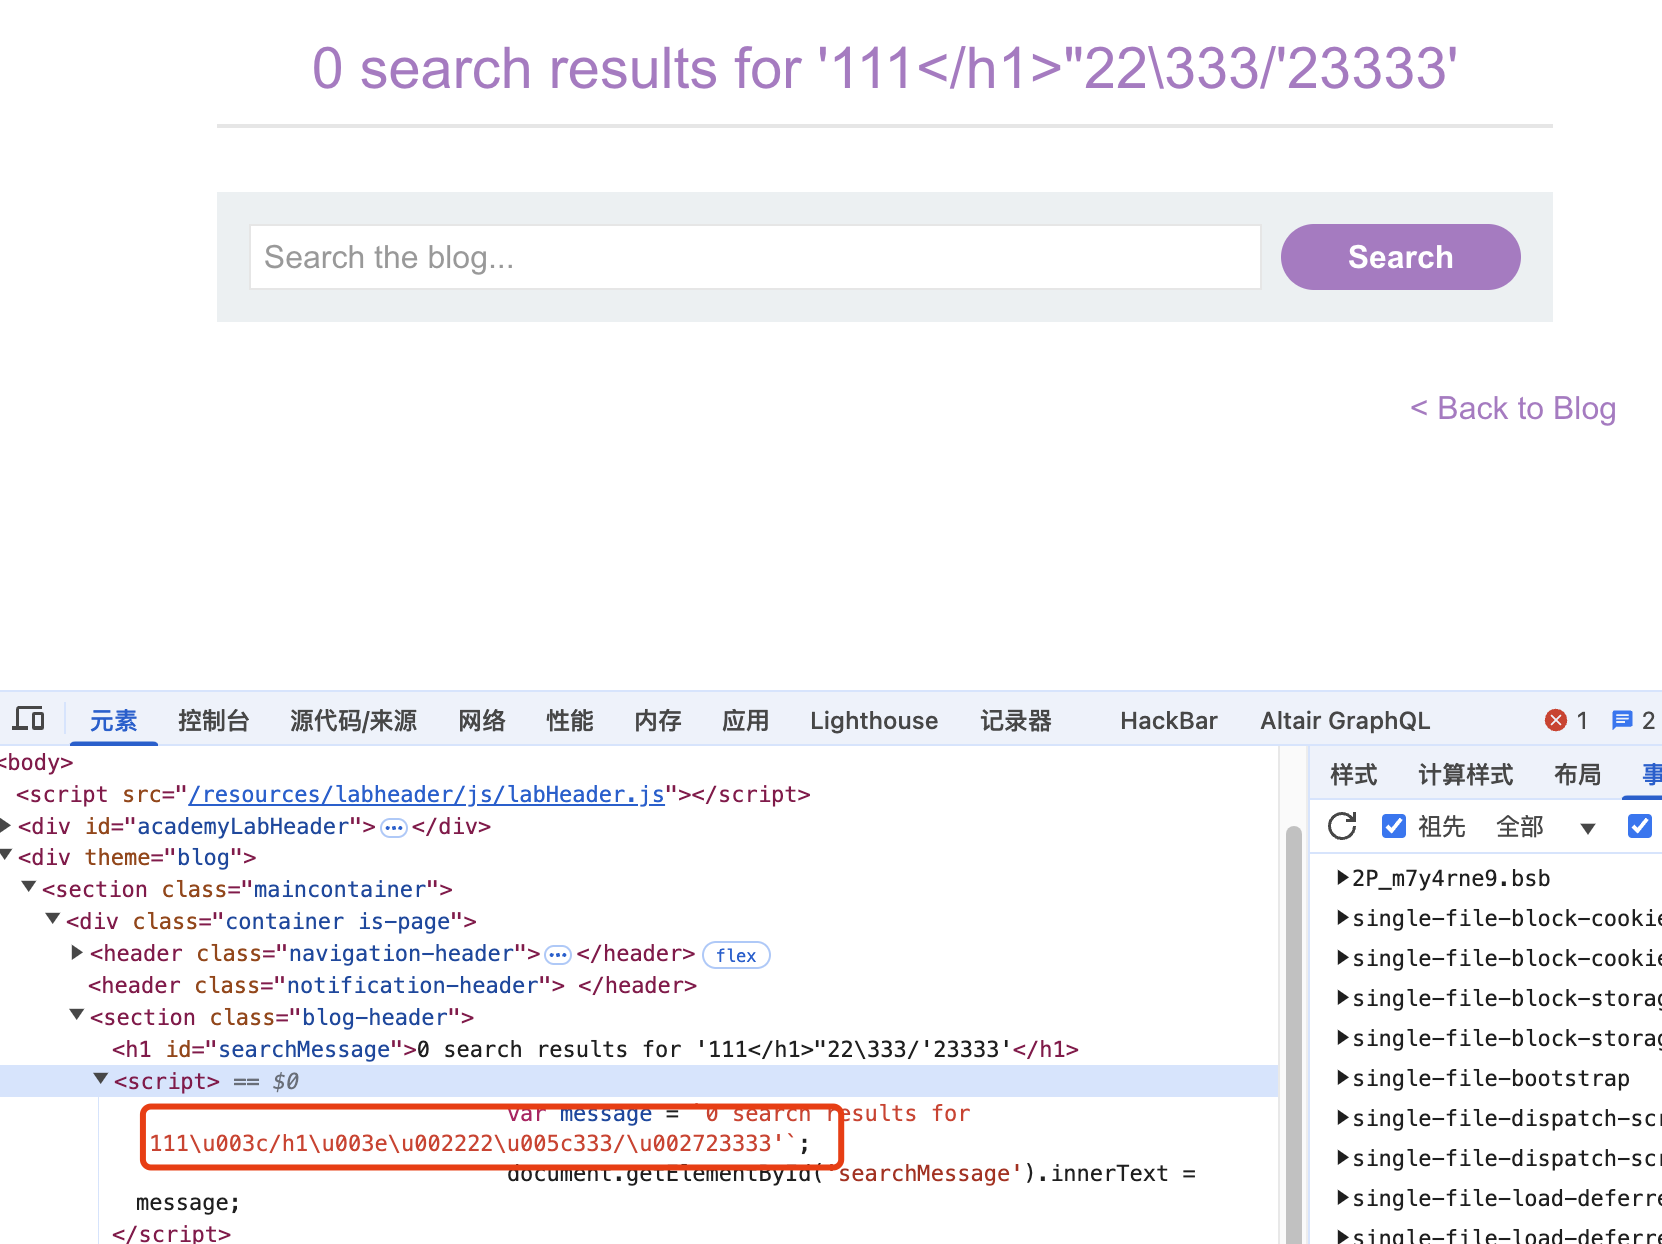1662x1244 pixels.
Task: Click the purple Search button
Action: click(1399, 257)
